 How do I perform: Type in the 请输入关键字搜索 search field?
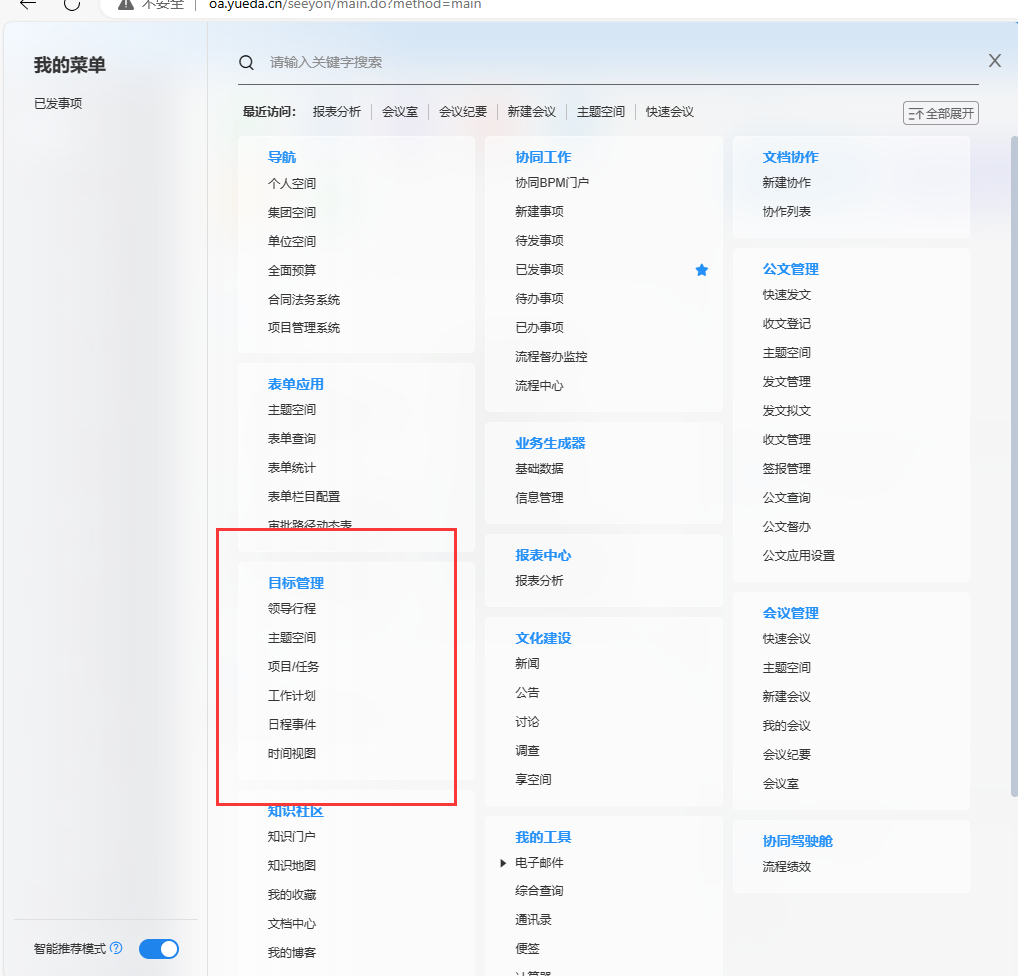tap(600, 62)
